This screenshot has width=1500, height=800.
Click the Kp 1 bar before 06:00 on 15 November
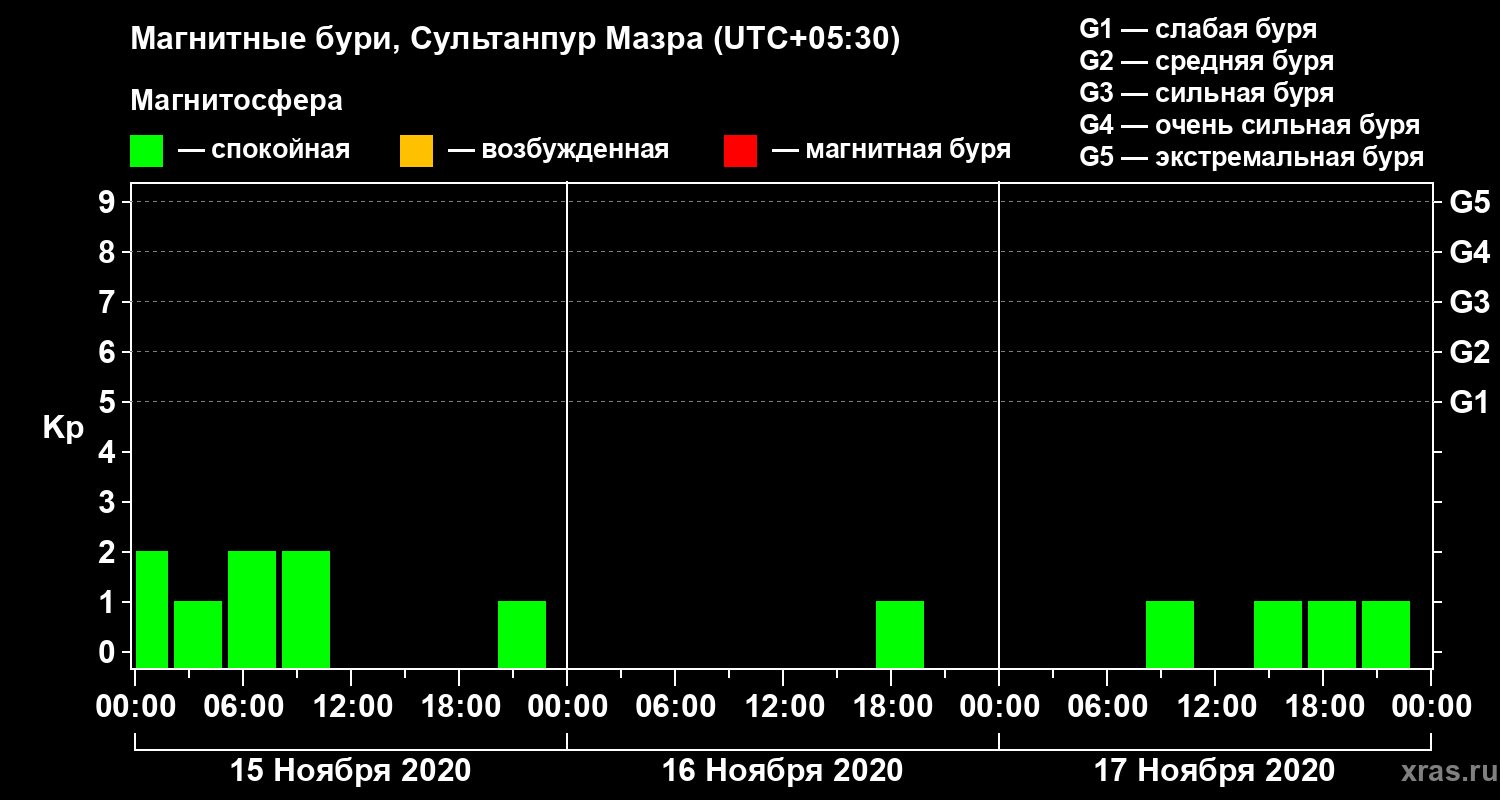coord(198,634)
